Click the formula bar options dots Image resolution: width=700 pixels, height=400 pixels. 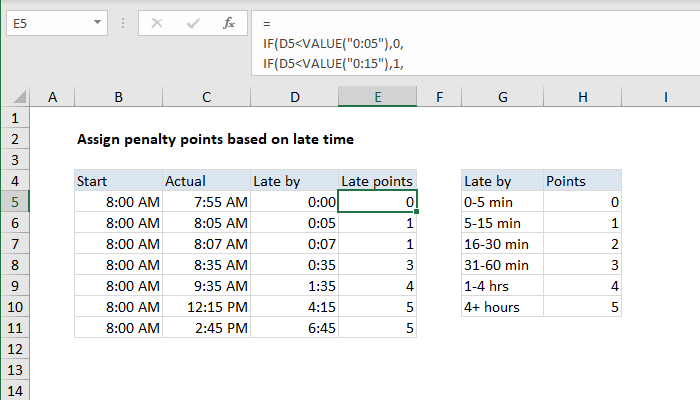tap(123, 23)
